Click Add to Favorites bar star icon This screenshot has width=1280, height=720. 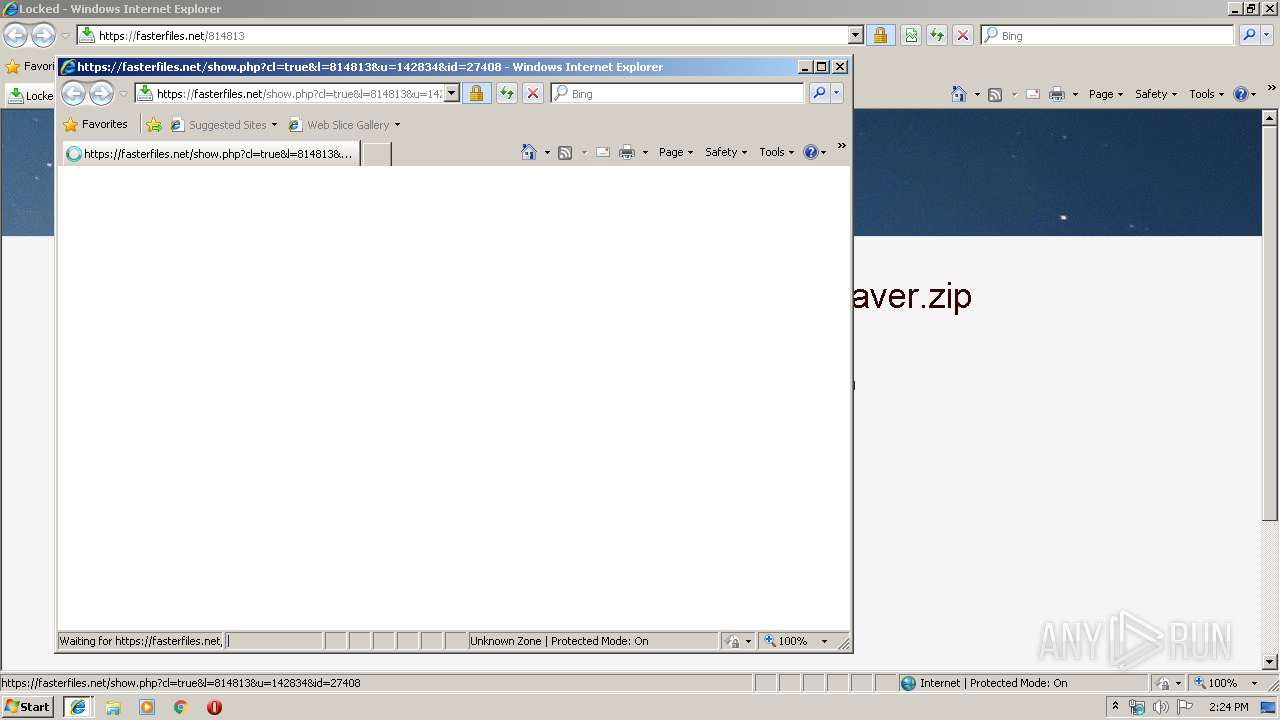coord(154,125)
